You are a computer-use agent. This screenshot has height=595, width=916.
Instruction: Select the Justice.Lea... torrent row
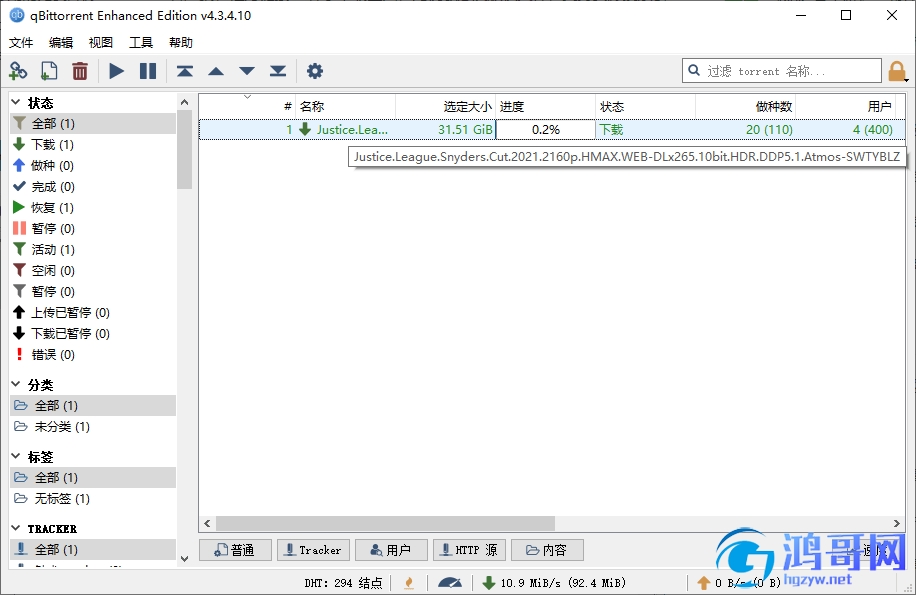click(x=552, y=130)
